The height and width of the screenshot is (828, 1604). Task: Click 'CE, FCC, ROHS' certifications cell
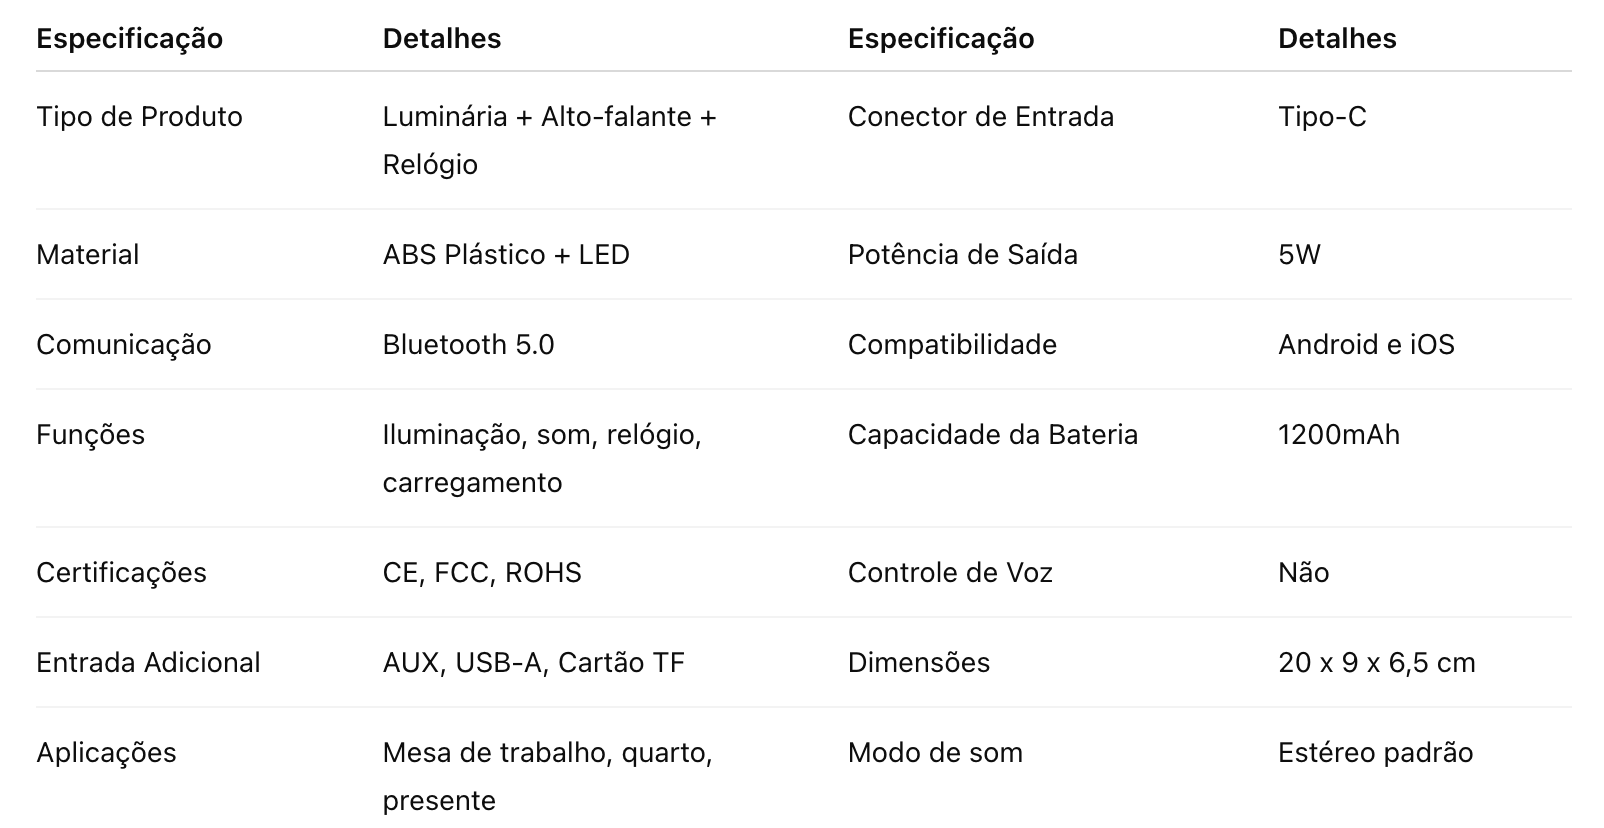coord(482,573)
